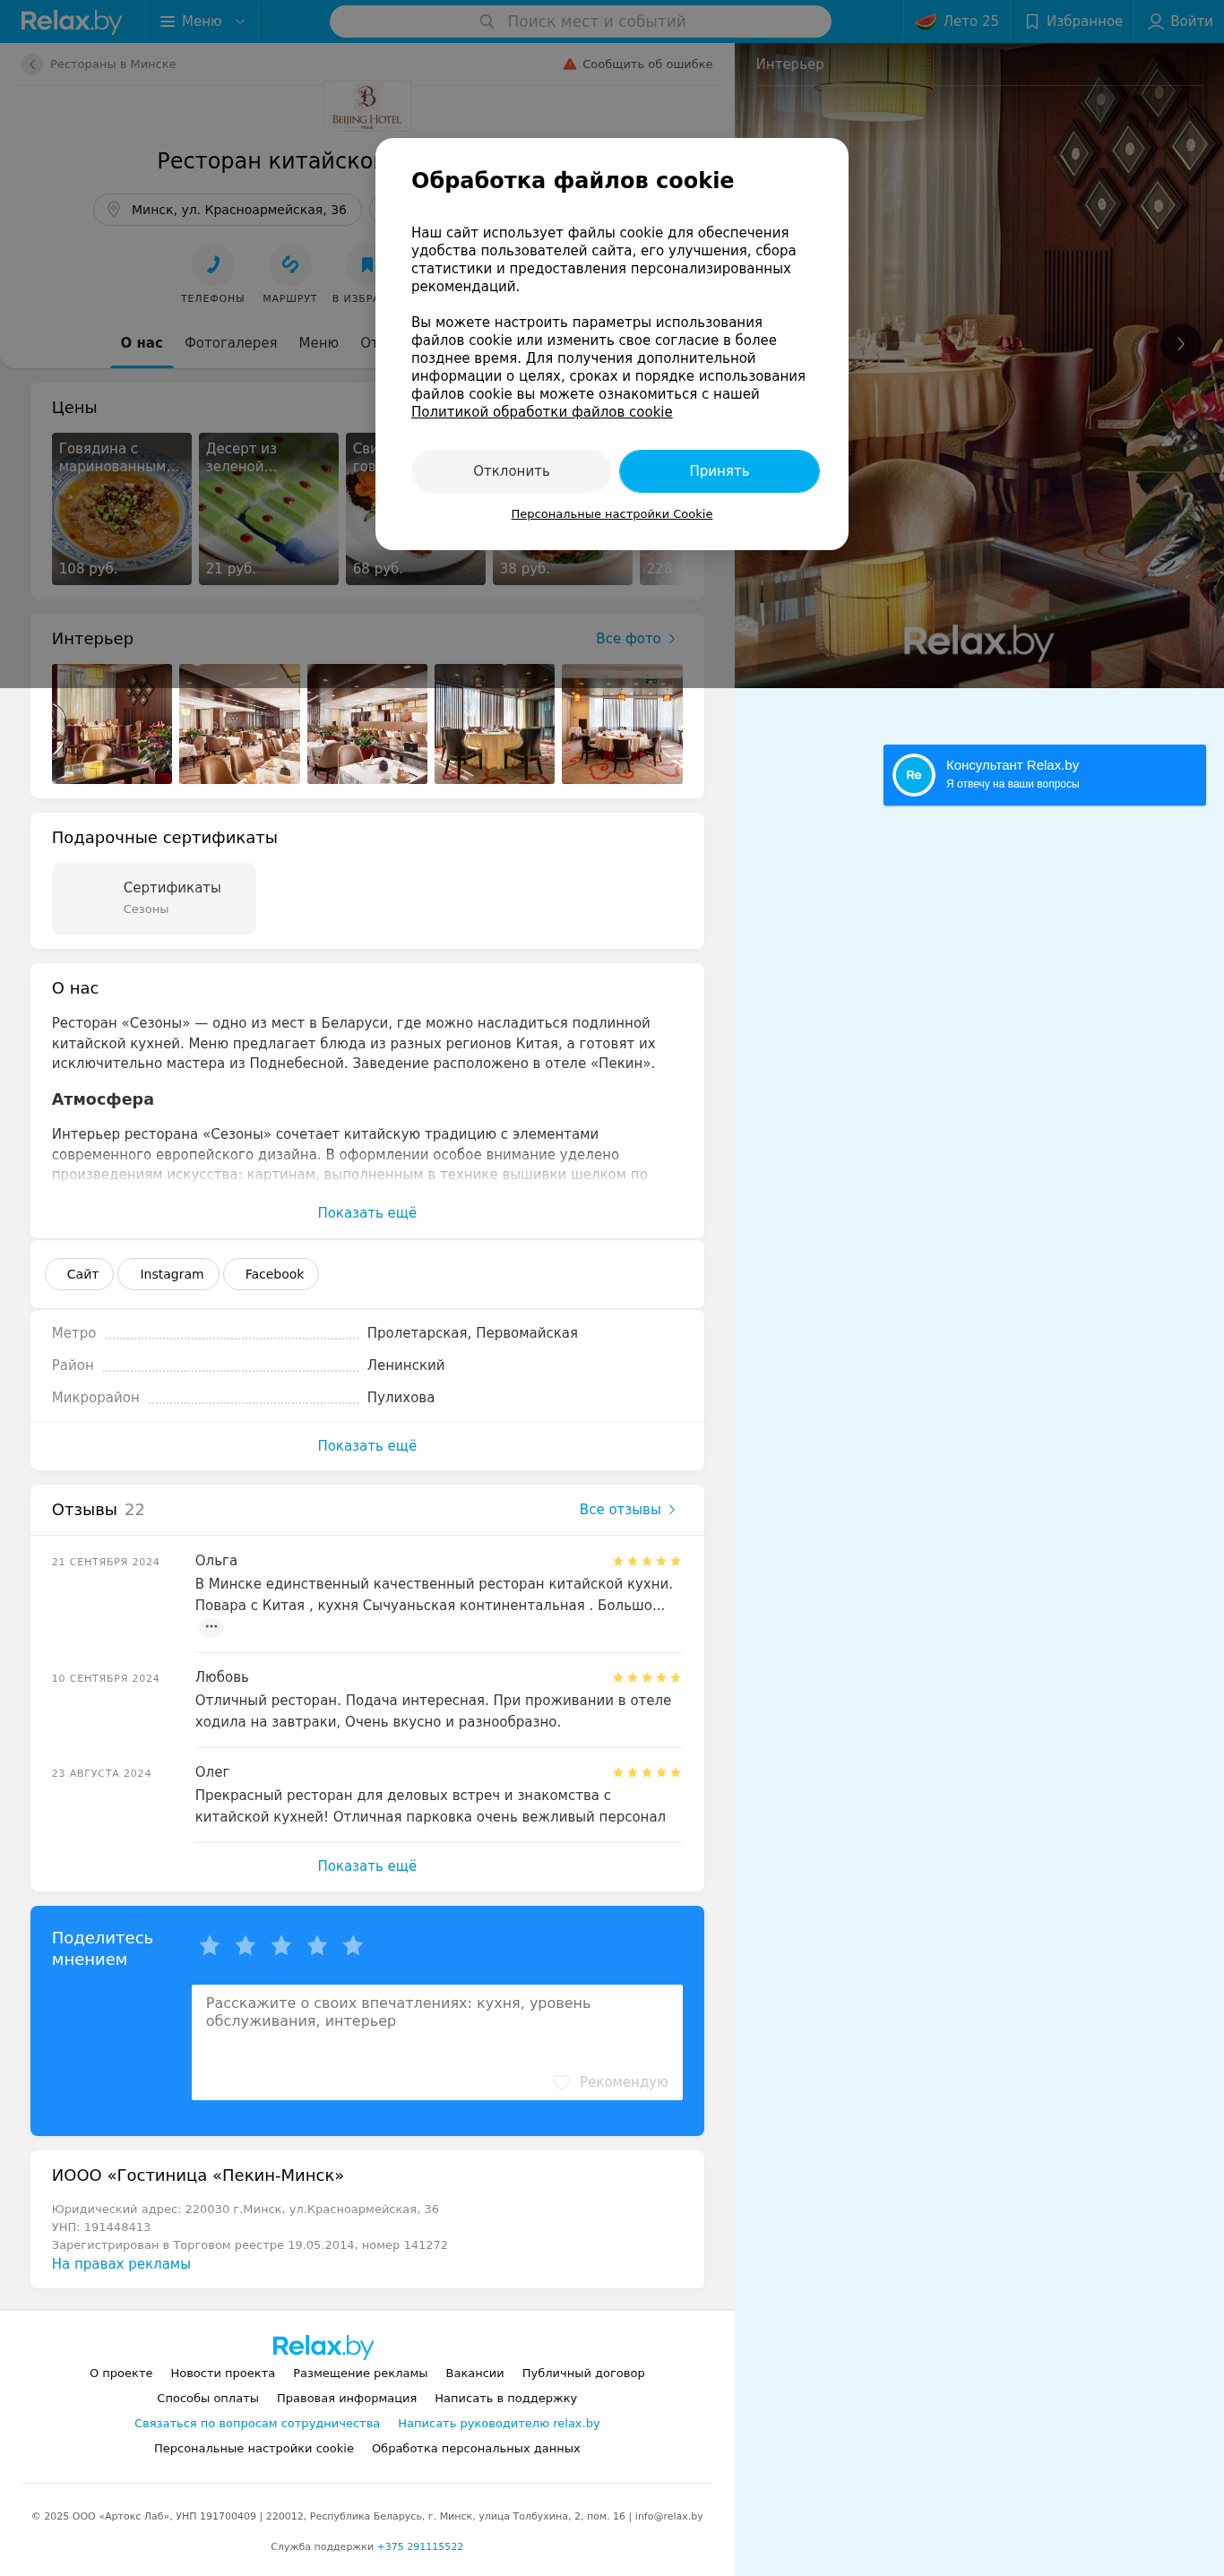Open Публичный договор footer link

583,2373
